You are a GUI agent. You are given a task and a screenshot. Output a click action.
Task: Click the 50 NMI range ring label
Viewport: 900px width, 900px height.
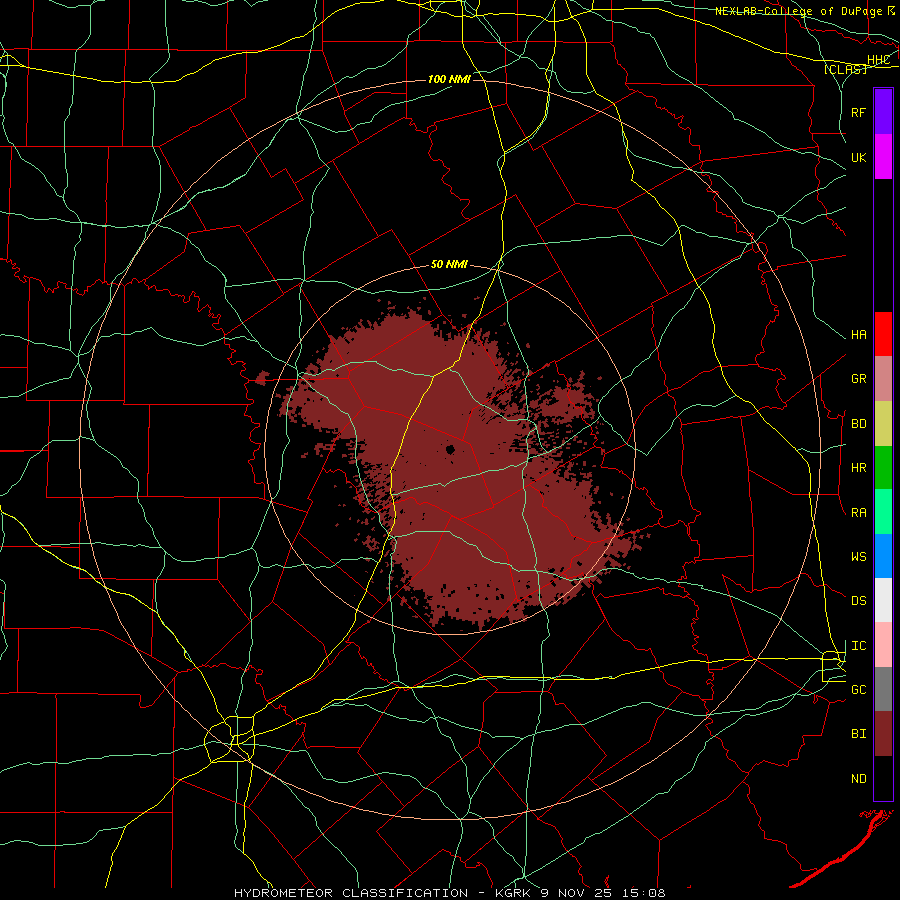pos(449,265)
